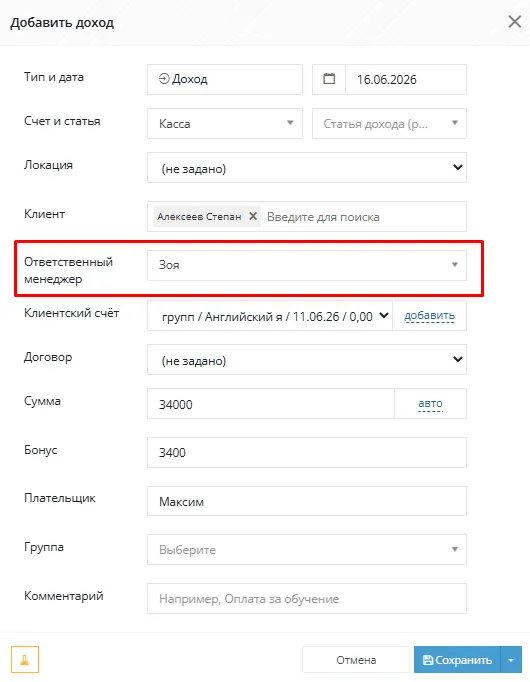Image resolution: width=530 pixels, height=682 pixels.
Task: Click the yellow flask icon button
Action: 25,659
